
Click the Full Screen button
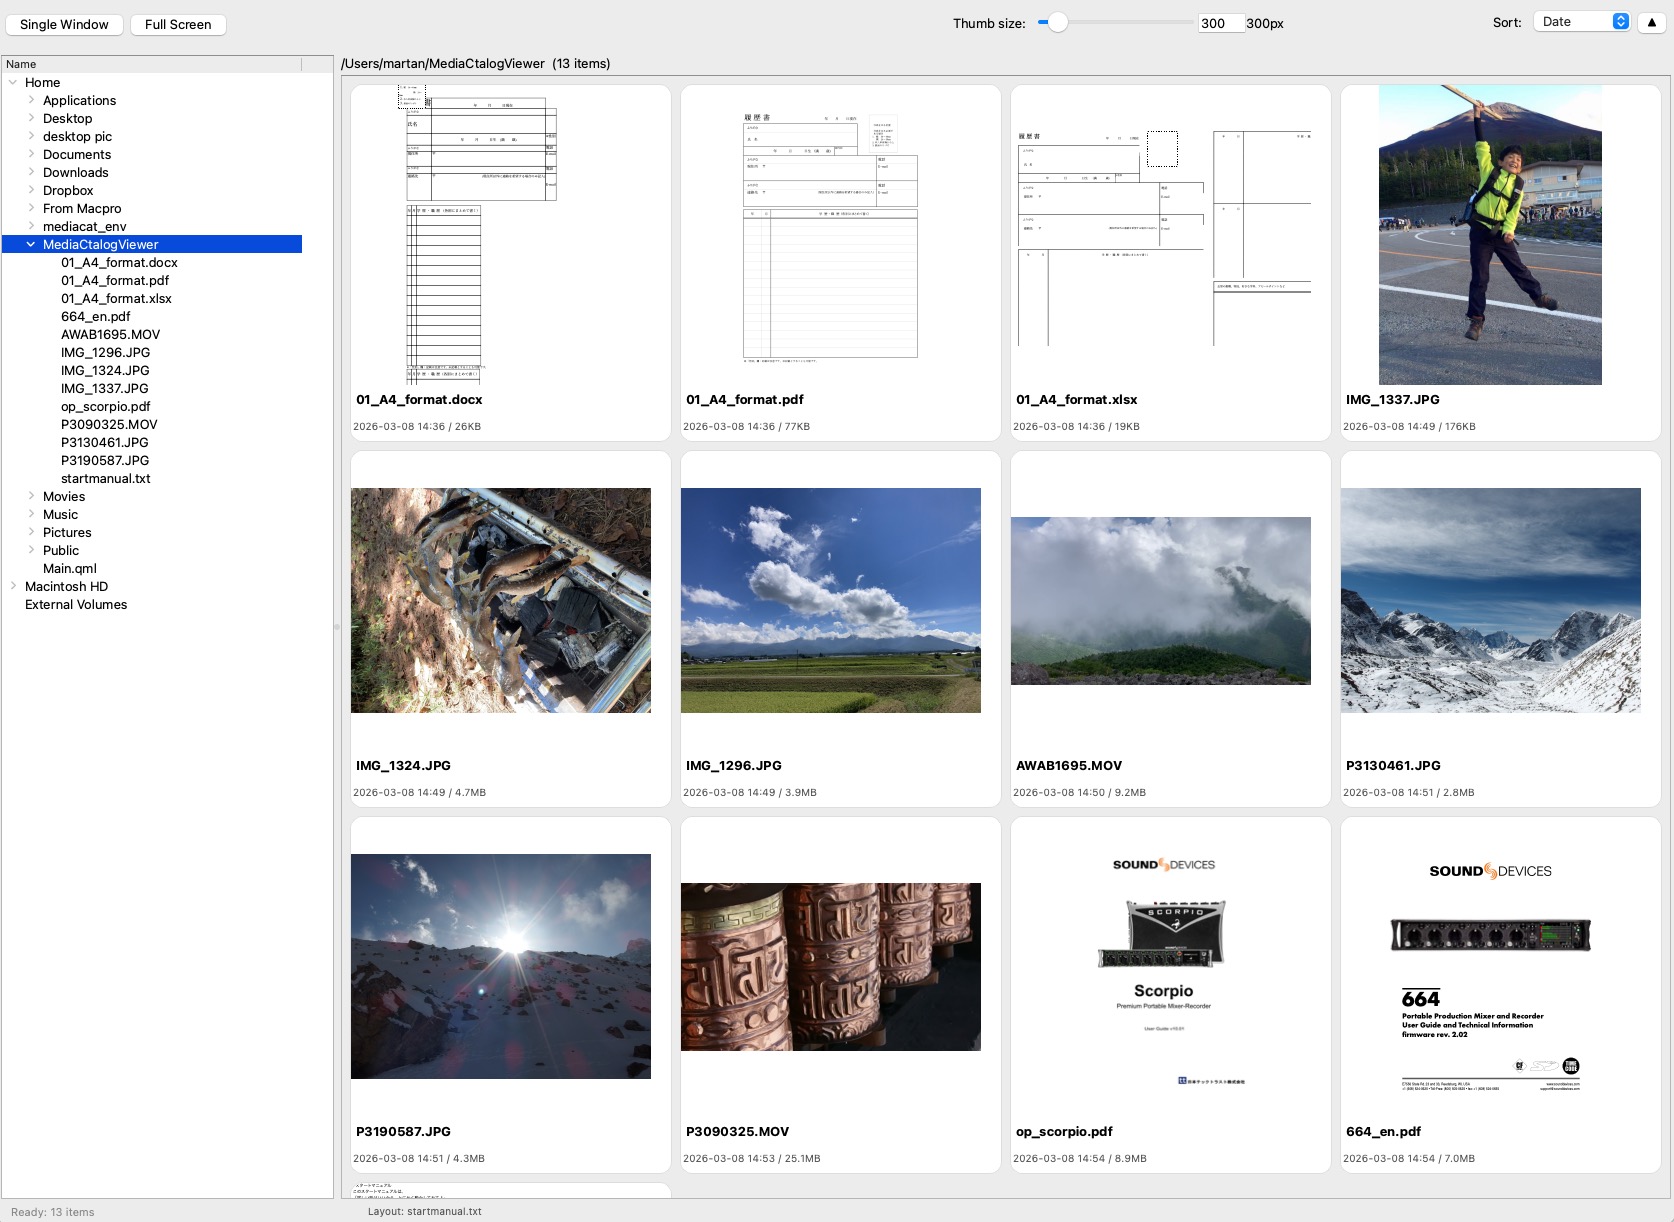tap(177, 24)
